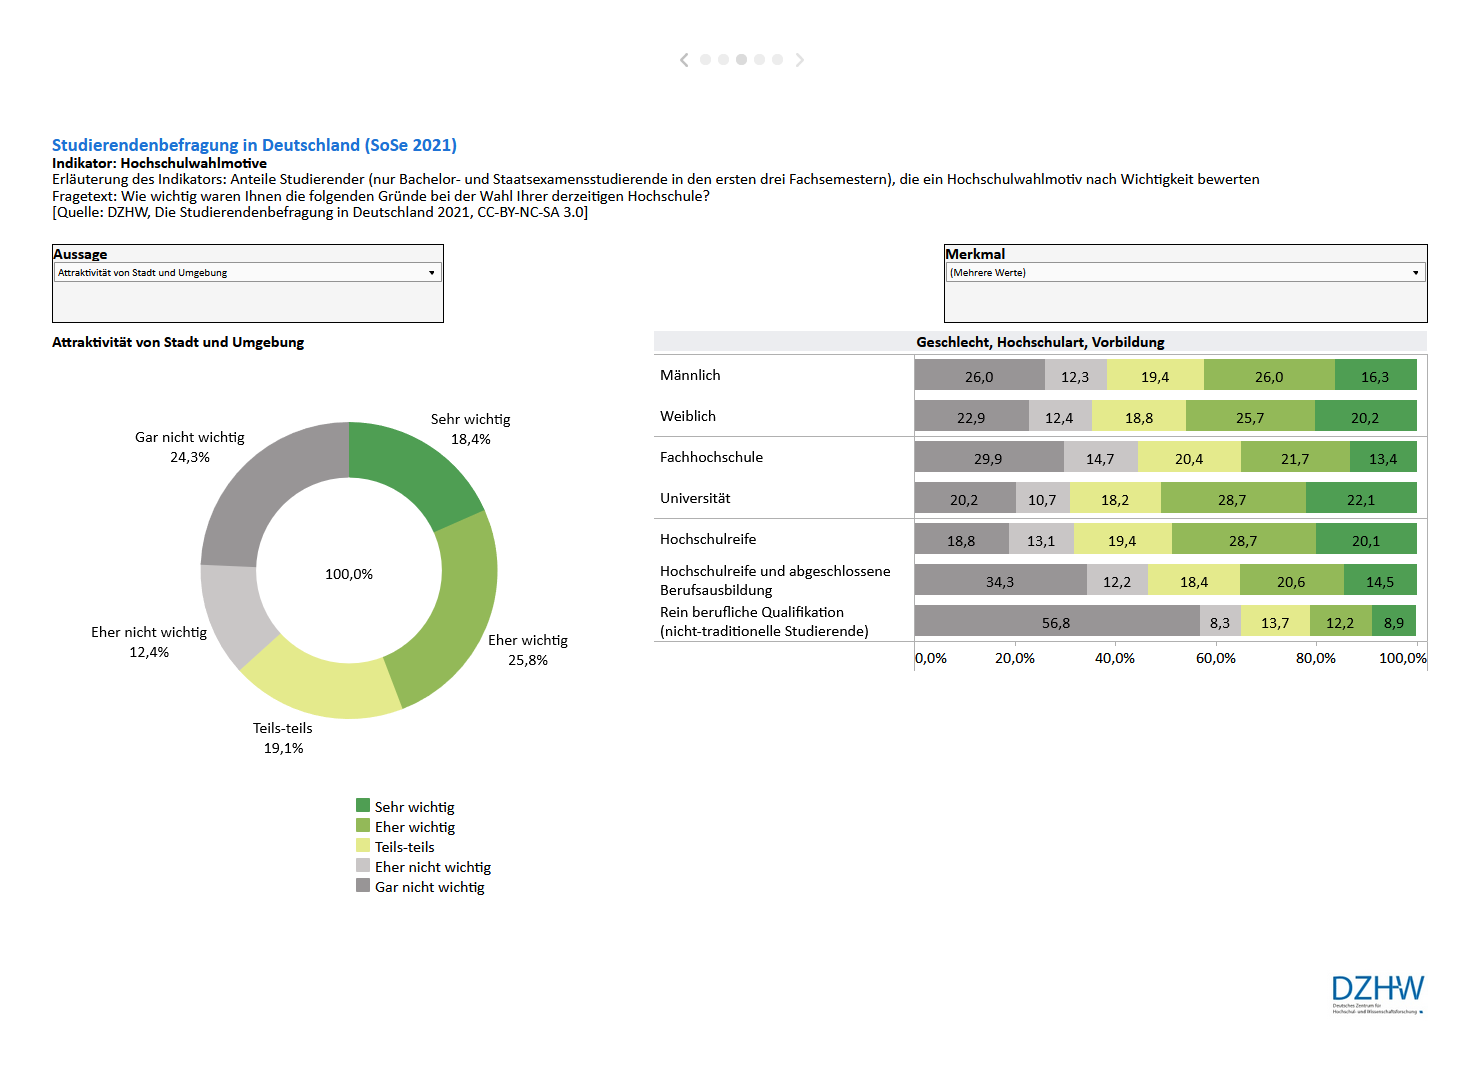Select the fourth pagination dot

pos(759,60)
